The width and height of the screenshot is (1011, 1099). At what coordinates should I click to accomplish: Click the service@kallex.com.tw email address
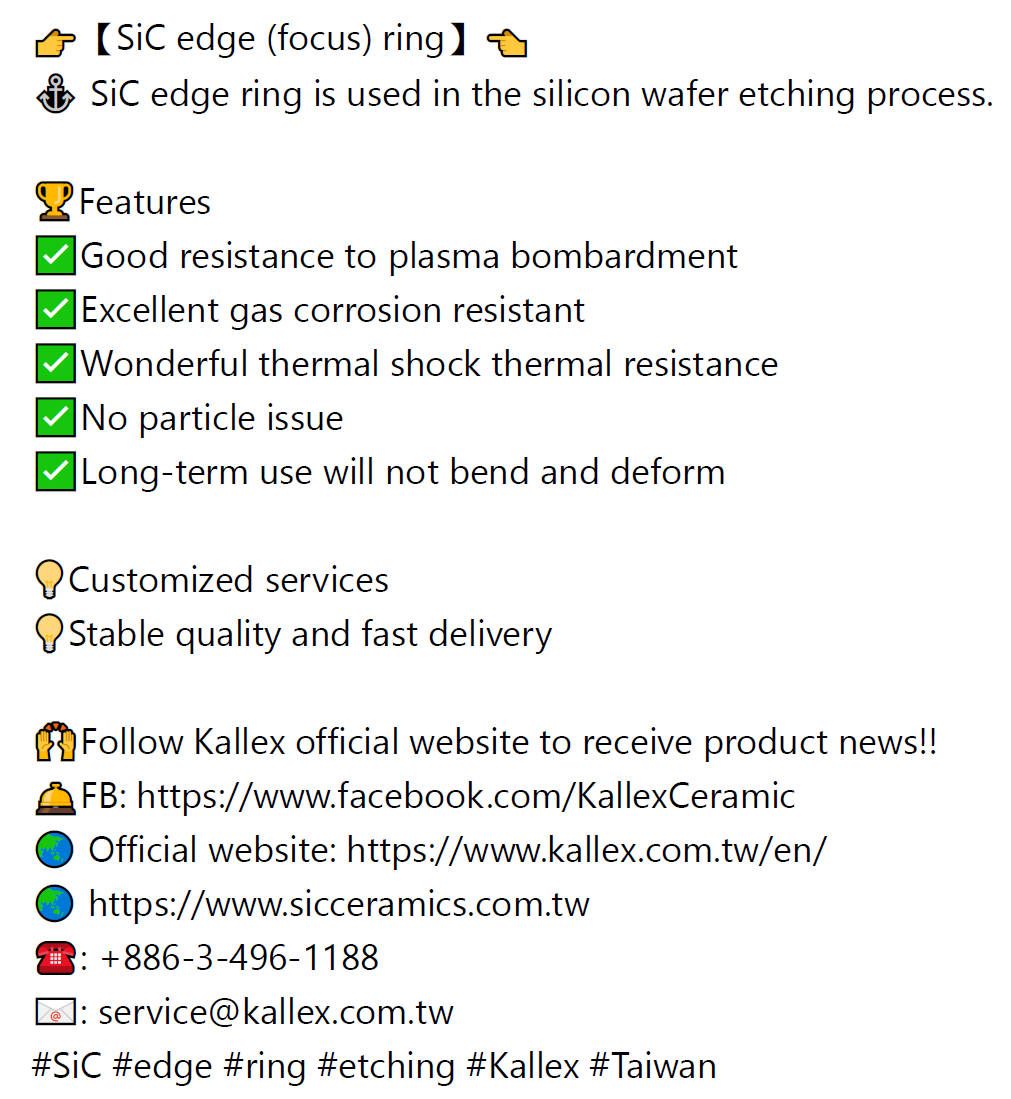tap(276, 1013)
